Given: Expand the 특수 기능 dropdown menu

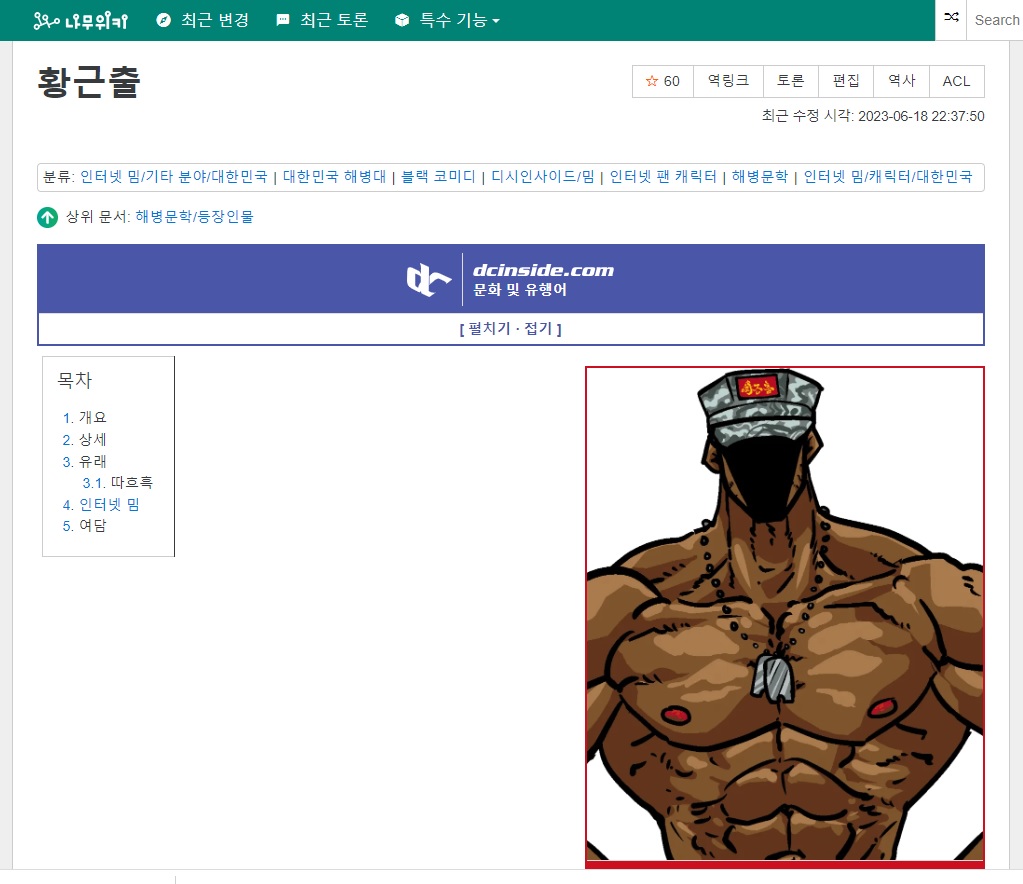Looking at the screenshot, I should pyautogui.click(x=459, y=20).
